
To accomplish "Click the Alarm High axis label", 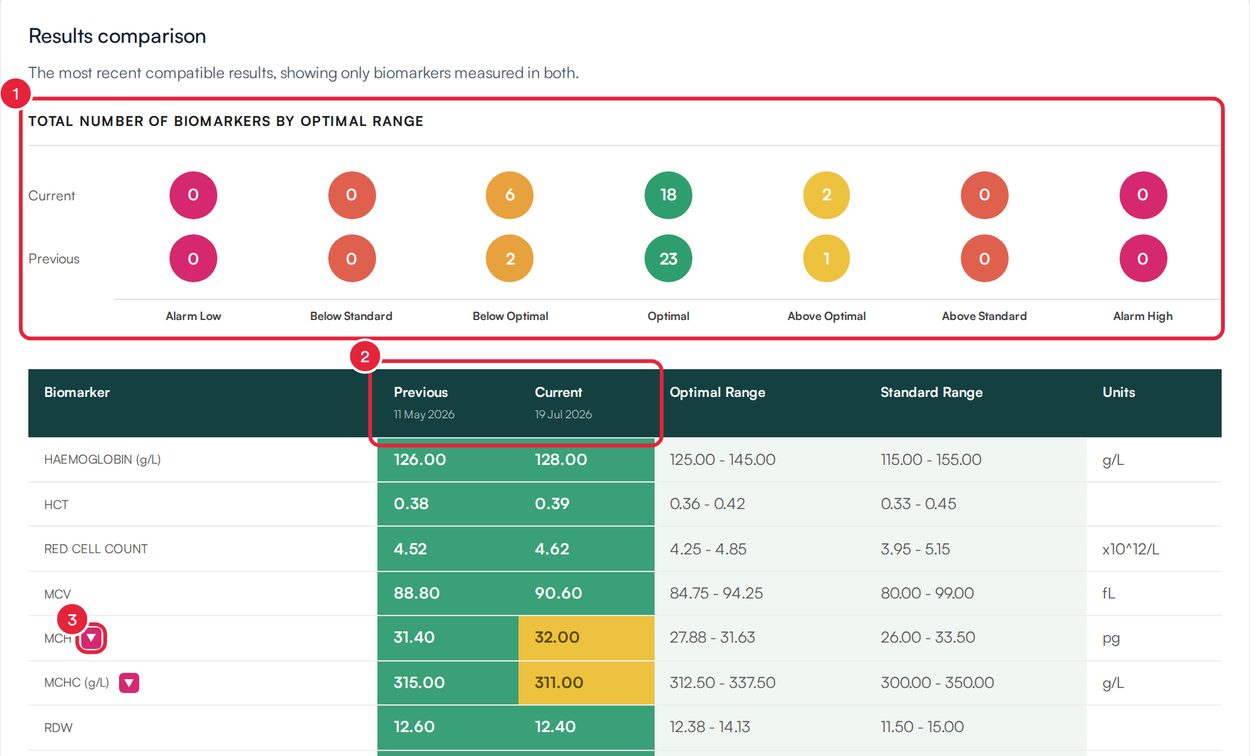I will tap(1142, 316).
